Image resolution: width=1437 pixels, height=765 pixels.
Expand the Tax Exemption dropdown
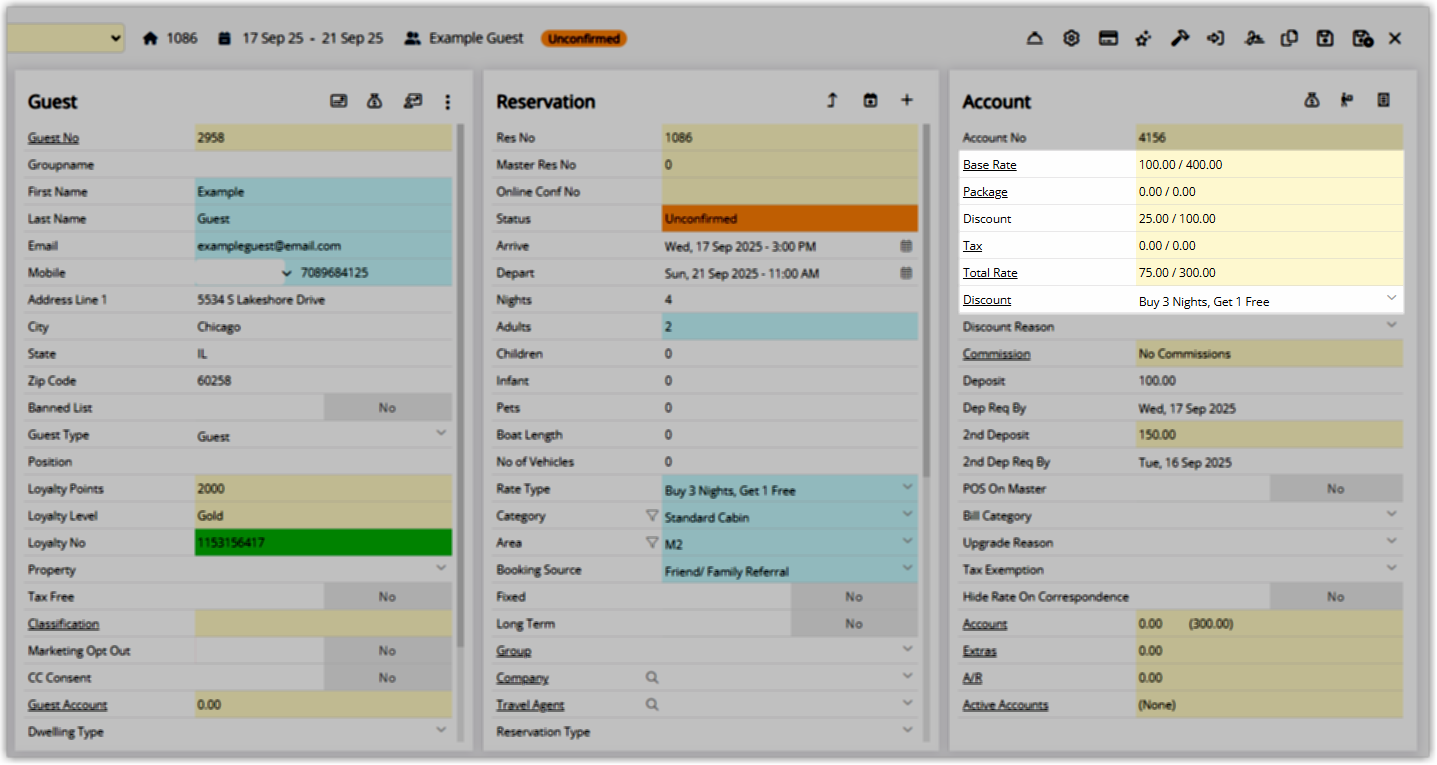[x=1391, y=568]
